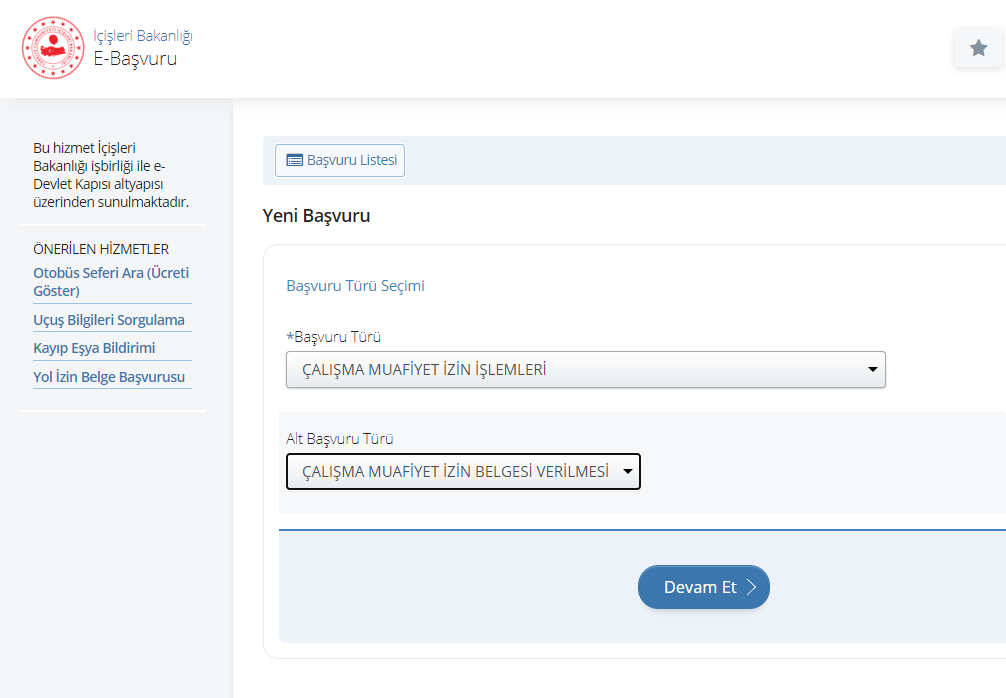
Task: Click the arrow of the Alt Başvuru Türü dropdown
Action: [628, 472]
